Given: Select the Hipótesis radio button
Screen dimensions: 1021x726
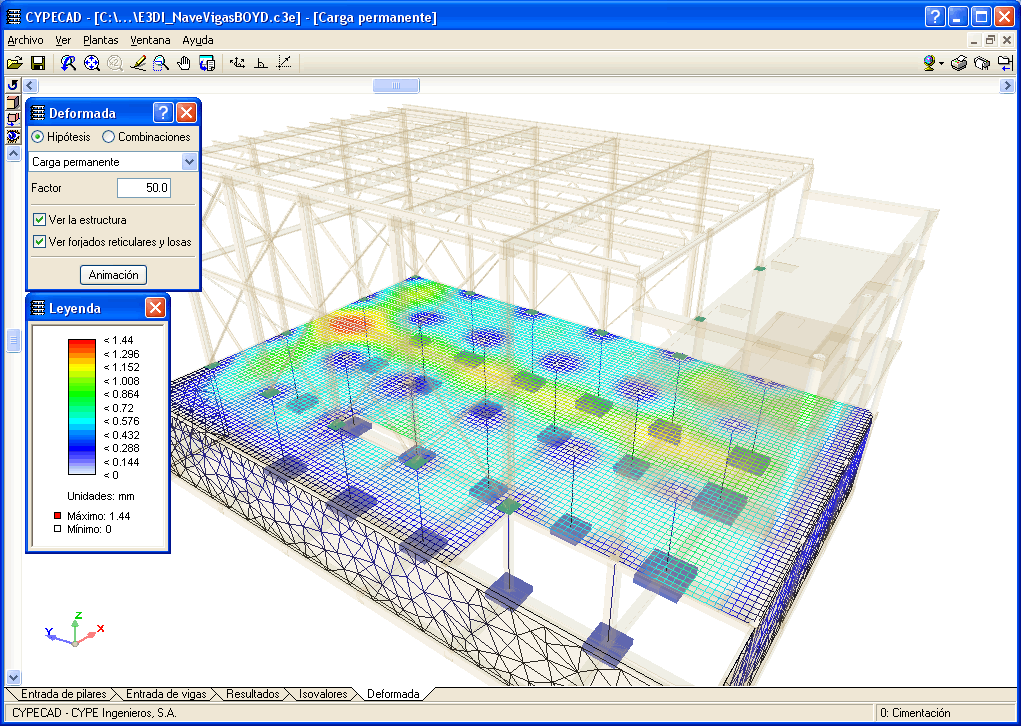Looking at the screenshot, I should pos(38,137).
